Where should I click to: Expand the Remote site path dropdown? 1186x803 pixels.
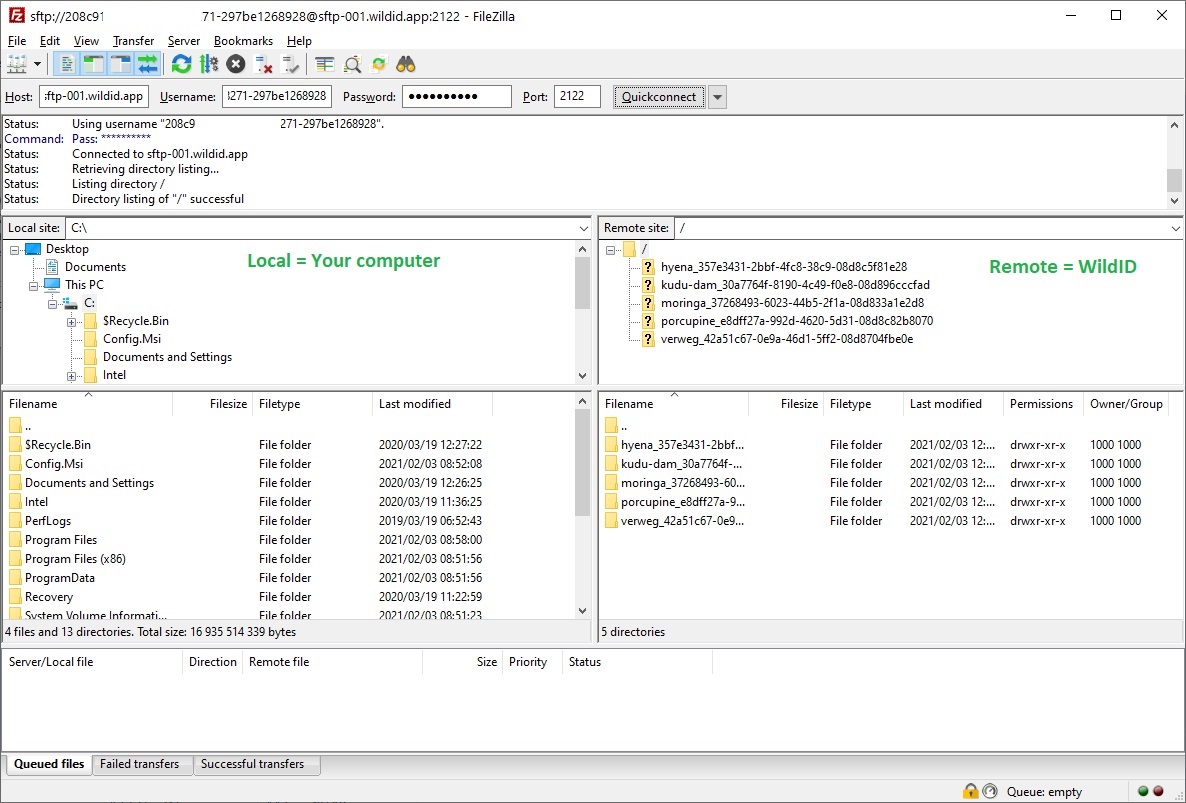coord(1175,228)
